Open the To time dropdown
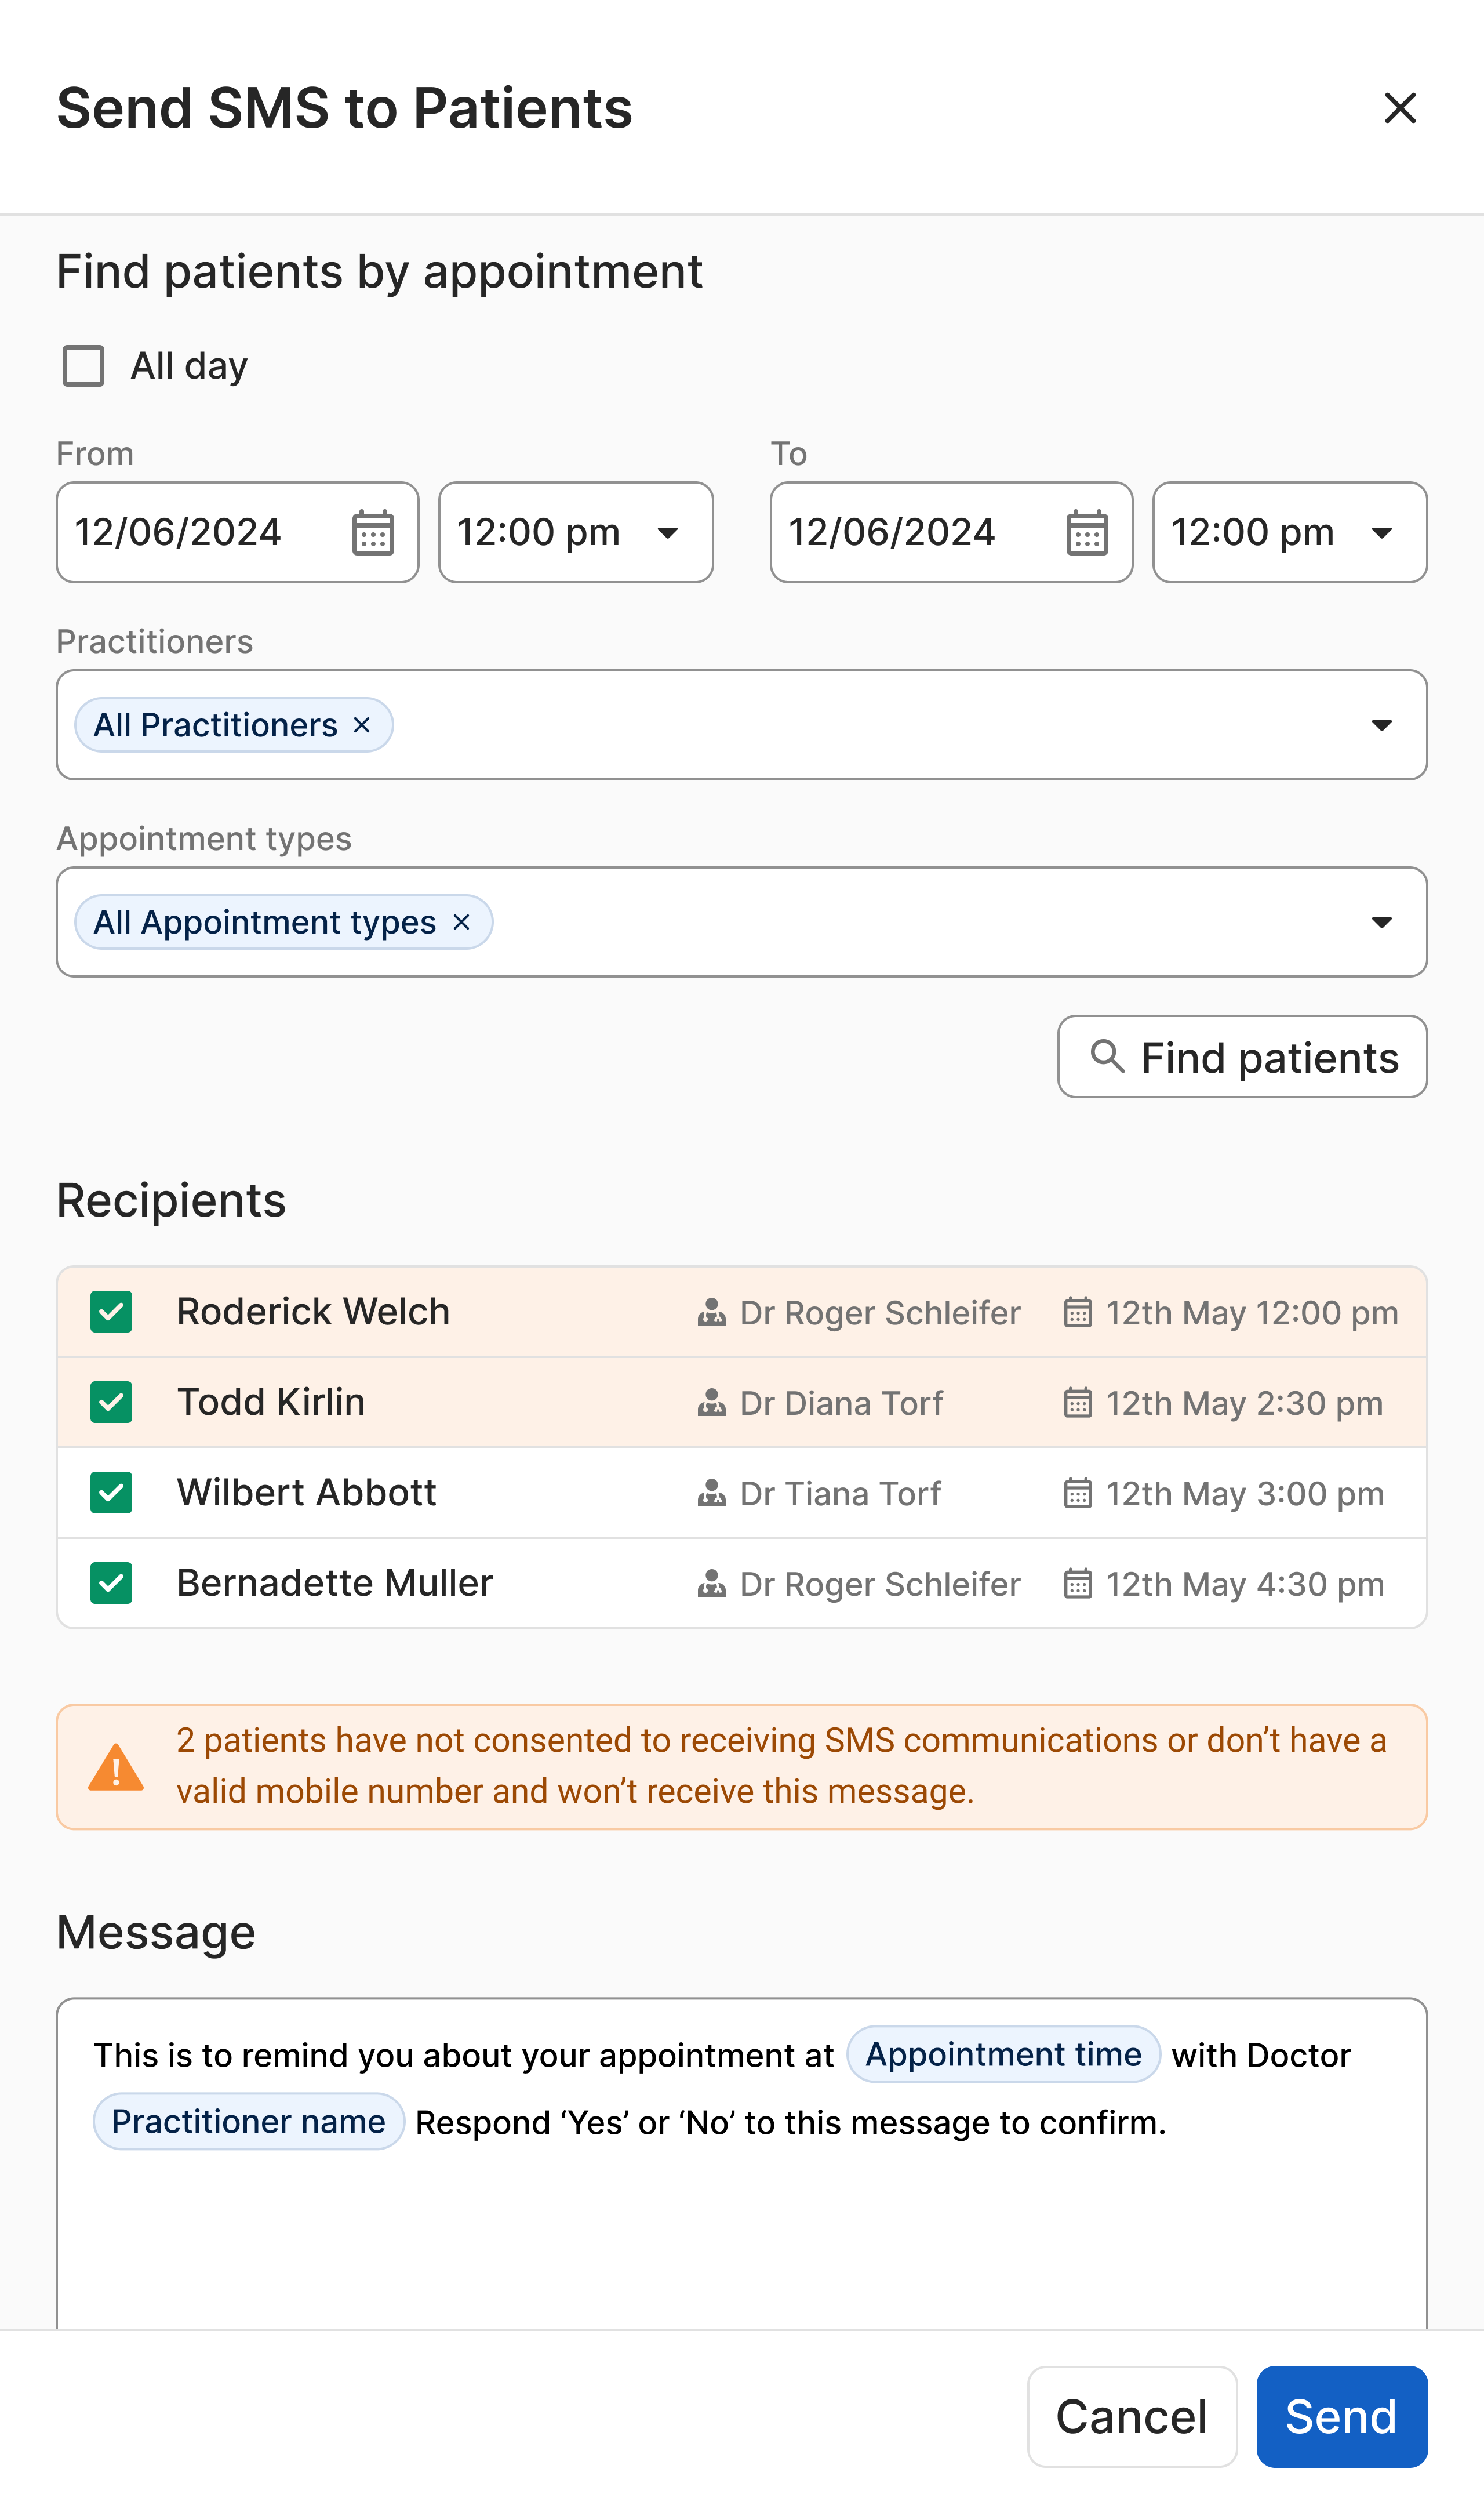The width and height of the screenshot is (1484, 2505). [x=1382, y=533]
